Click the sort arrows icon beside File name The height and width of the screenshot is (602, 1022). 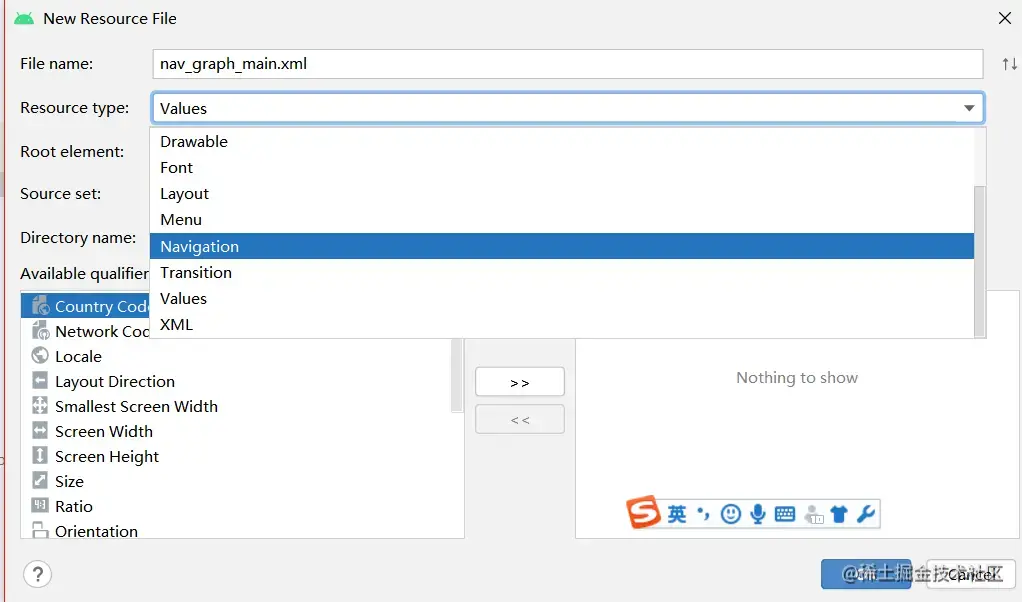click(1010, 64)
